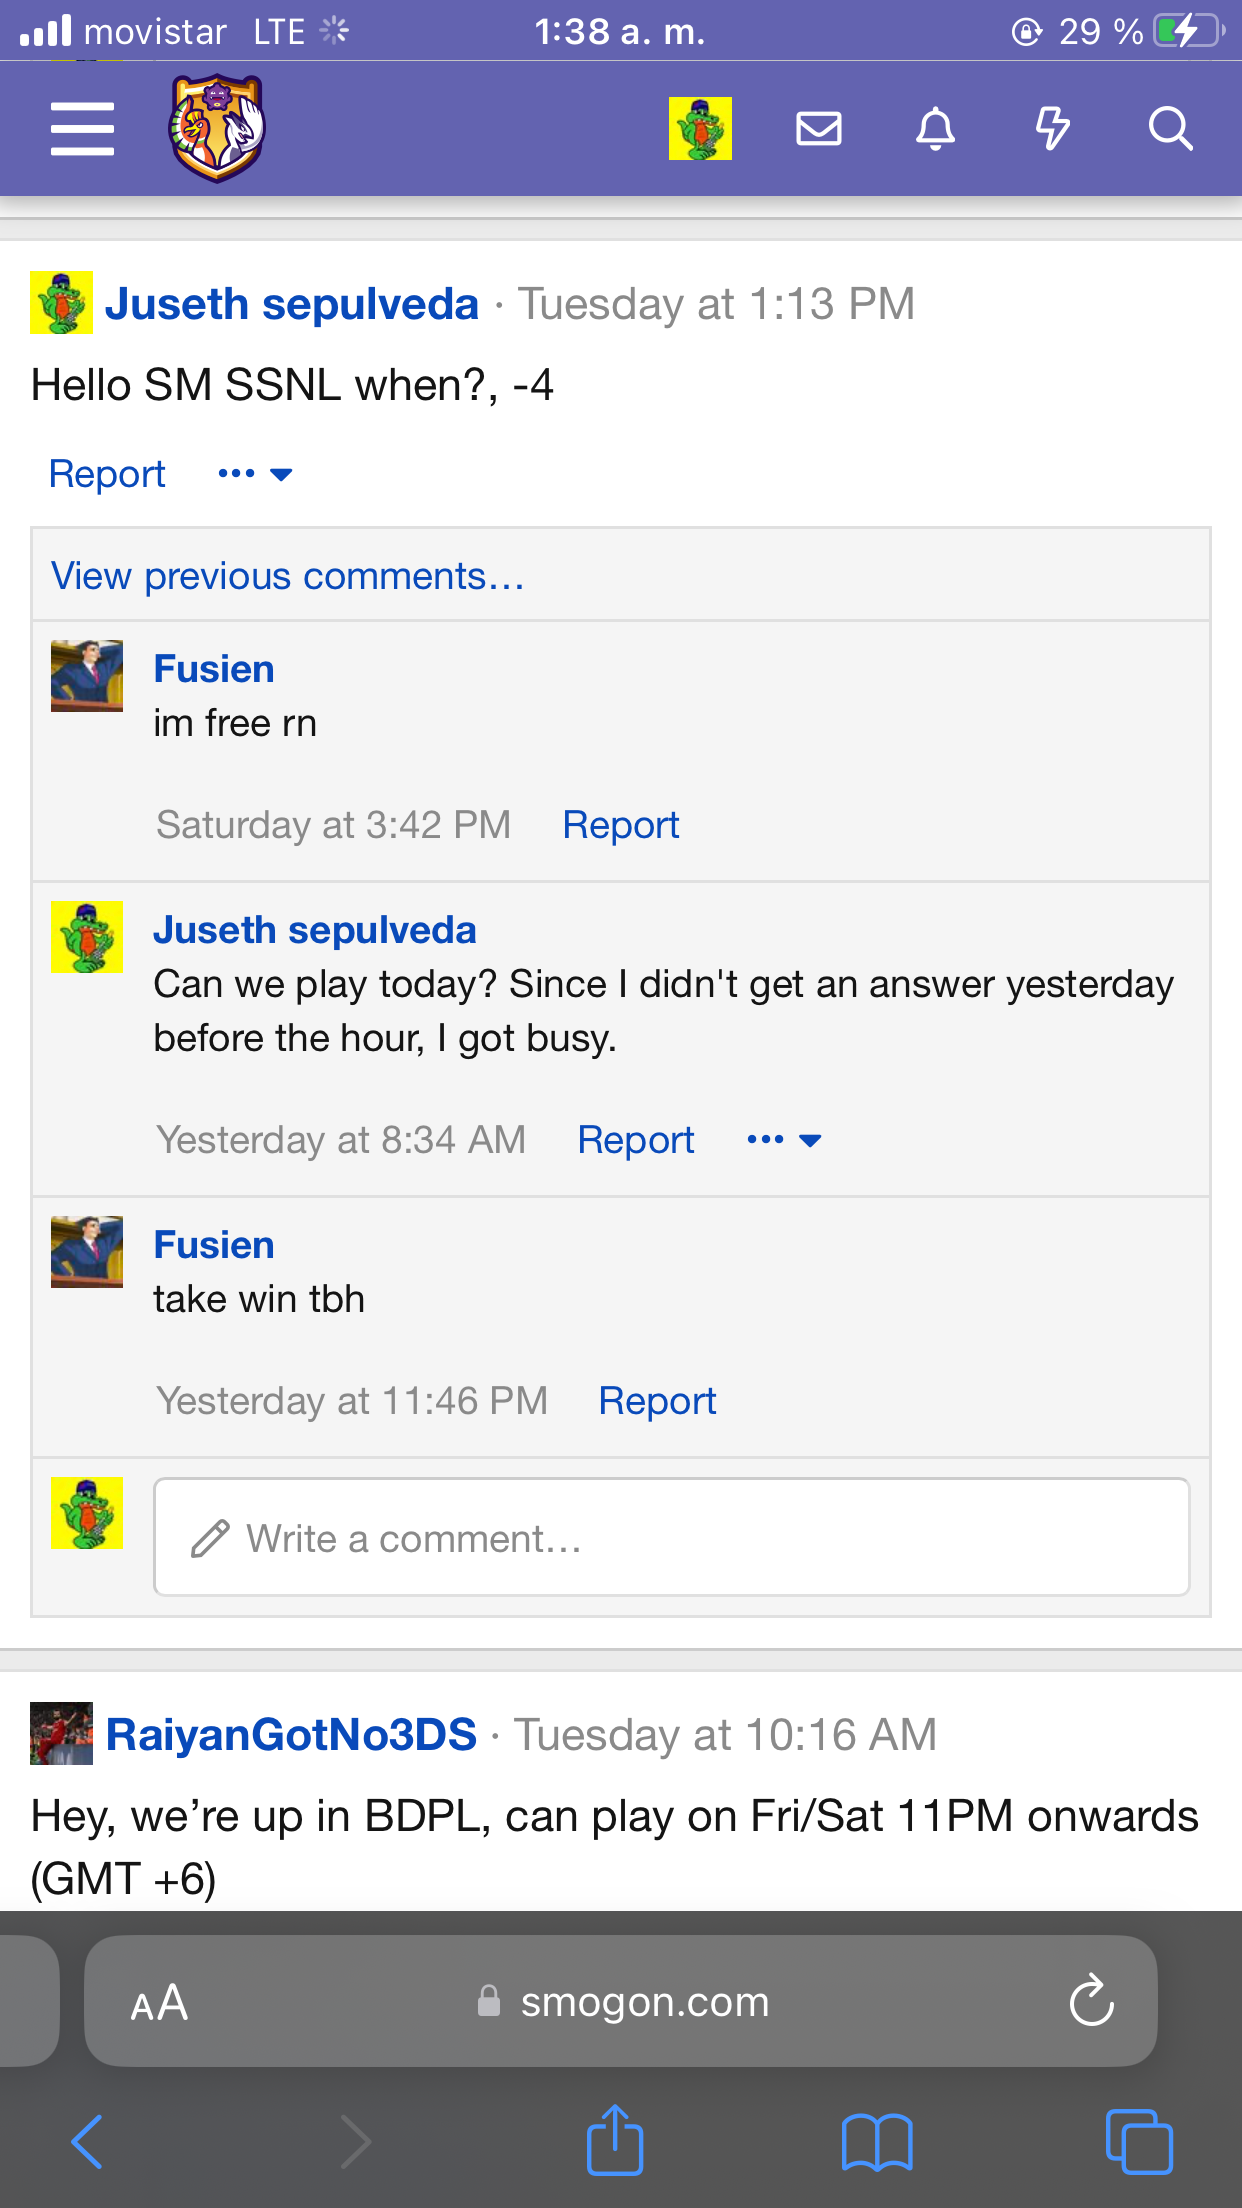Expand options dropdown under profile post
Screen dimensions: 1242x2208
[x=255, y=474]
